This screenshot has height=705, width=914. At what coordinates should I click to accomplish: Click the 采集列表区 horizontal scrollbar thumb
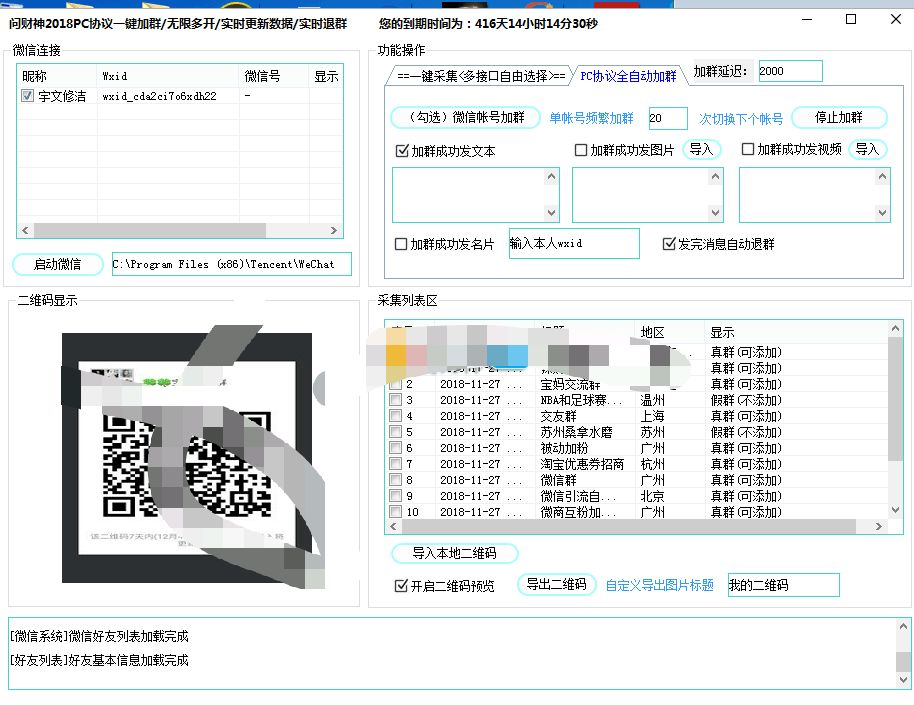point(628,527)
